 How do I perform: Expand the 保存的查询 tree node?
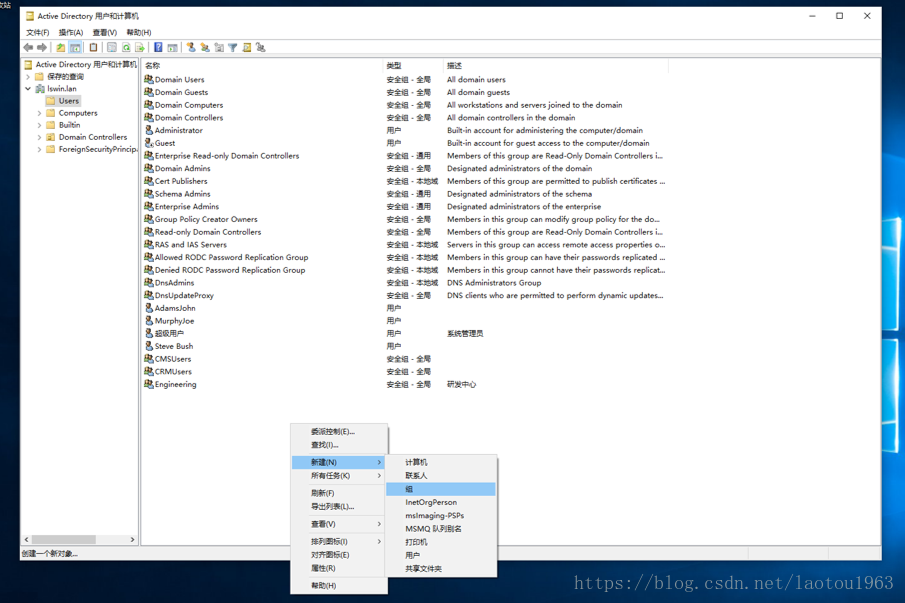(x=28, y=77)
